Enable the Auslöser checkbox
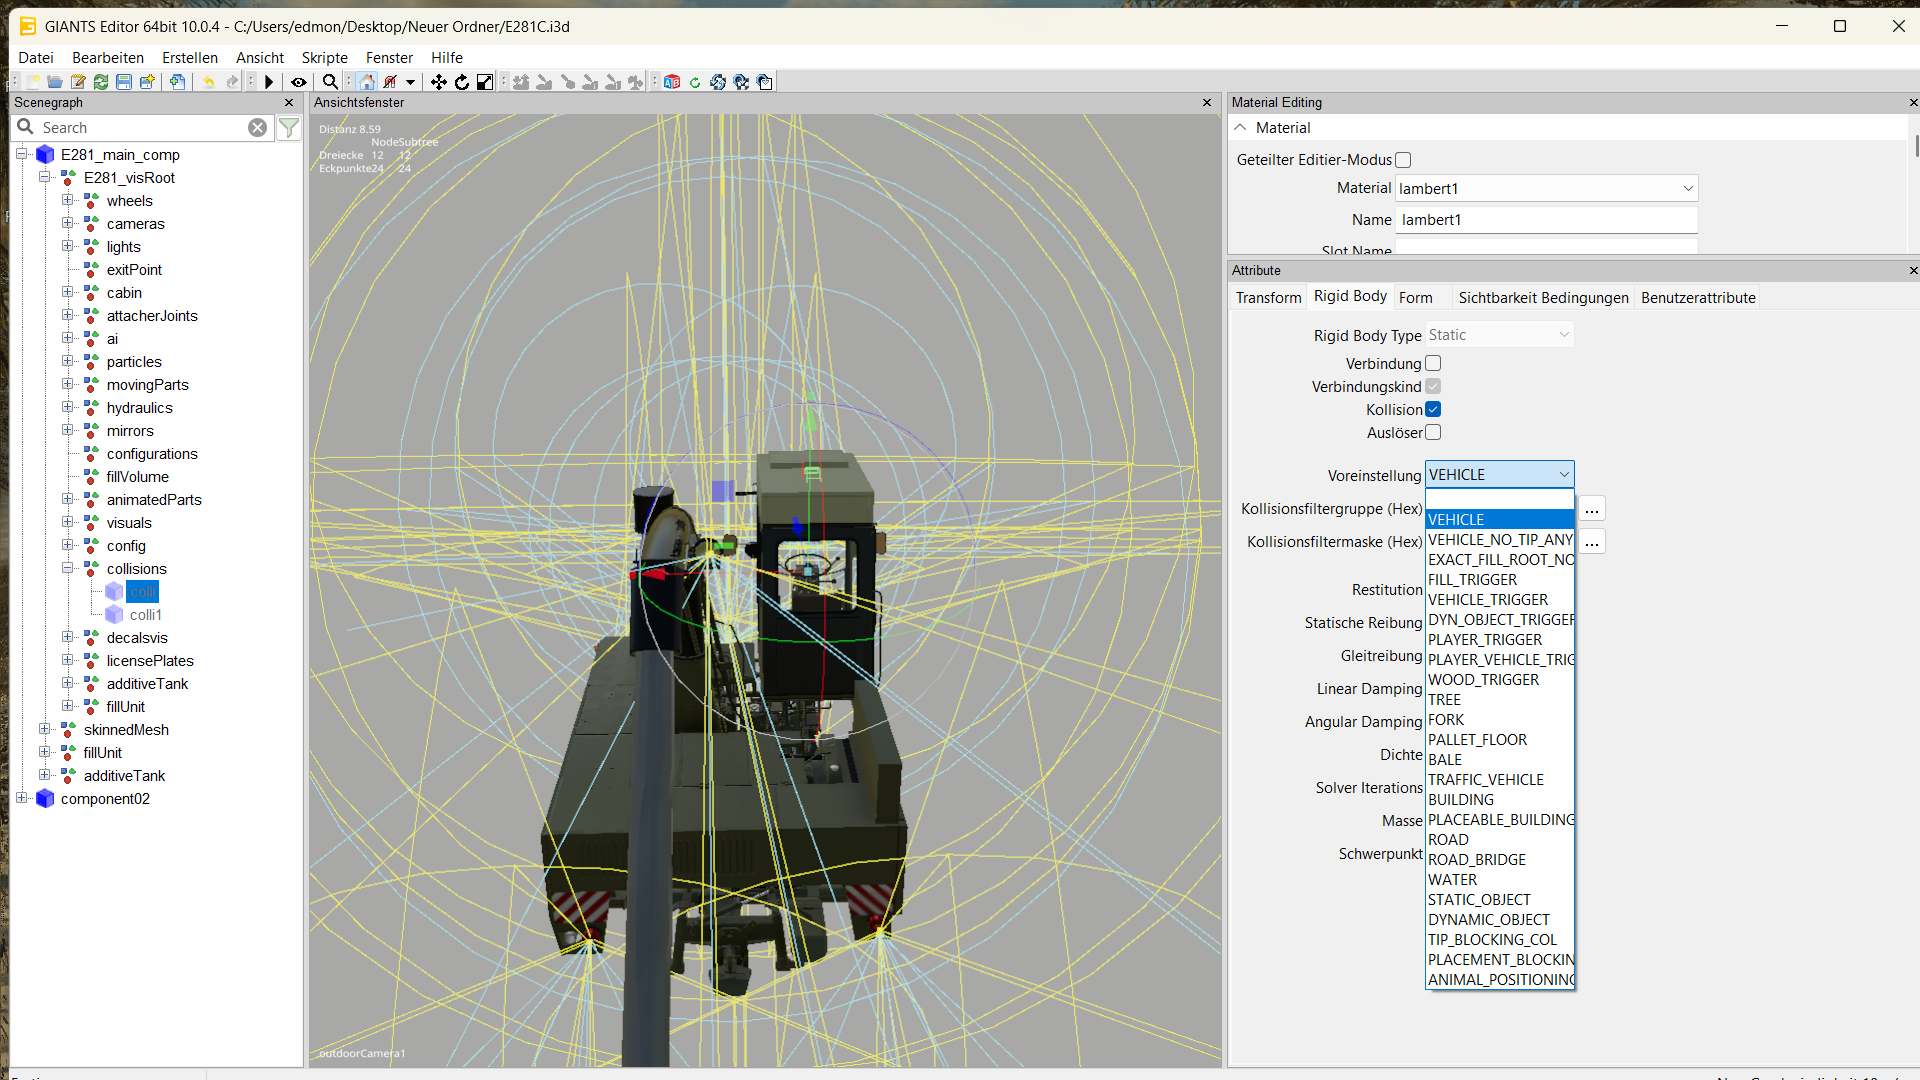The image size is (1920, 1080). click(x=1433, y=433)
